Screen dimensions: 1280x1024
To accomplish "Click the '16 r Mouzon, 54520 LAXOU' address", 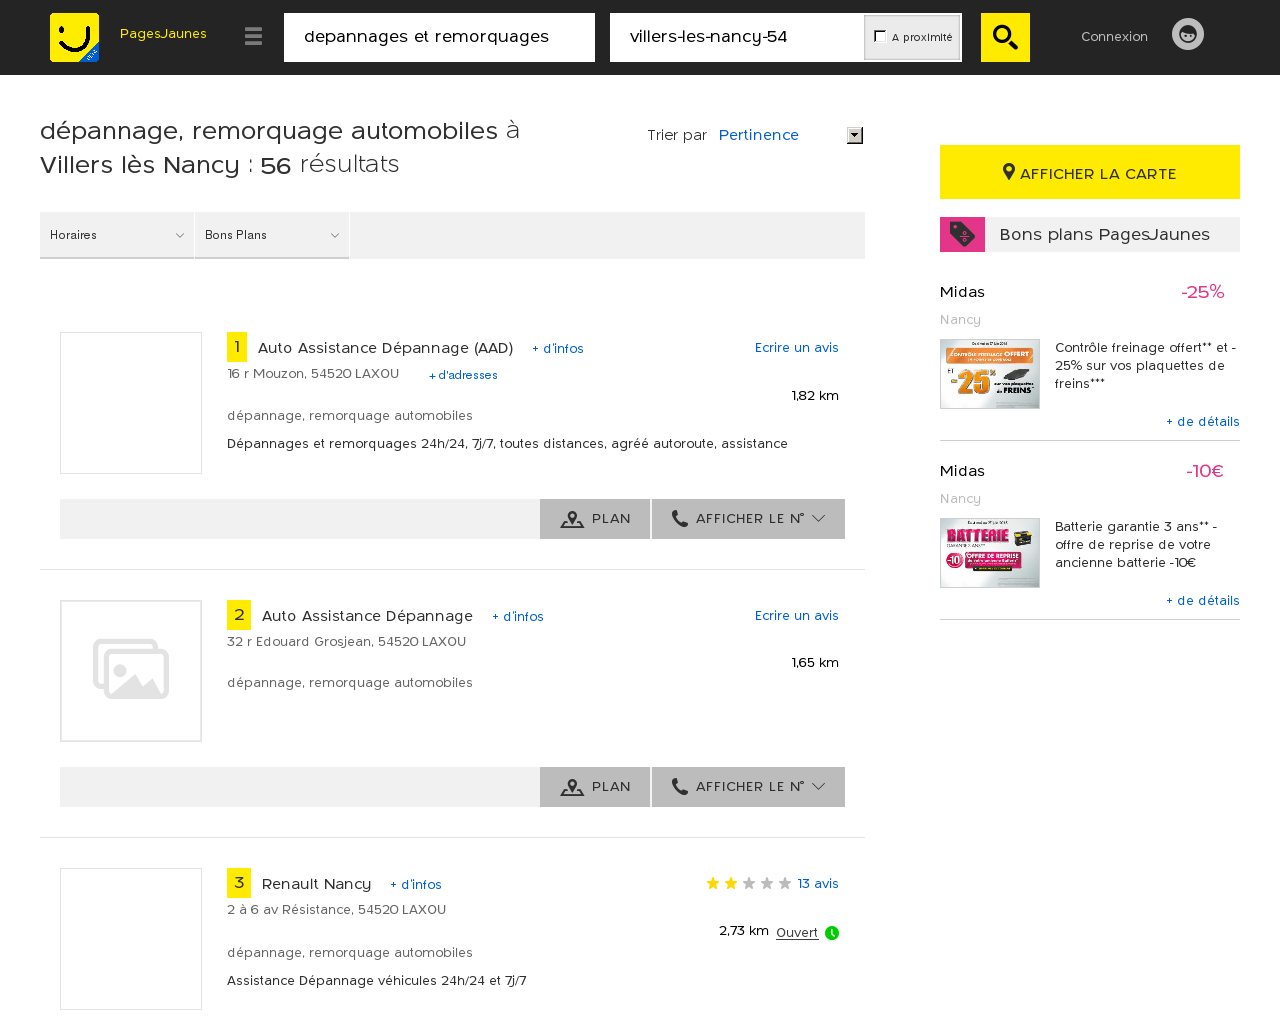I will (313, 374).
